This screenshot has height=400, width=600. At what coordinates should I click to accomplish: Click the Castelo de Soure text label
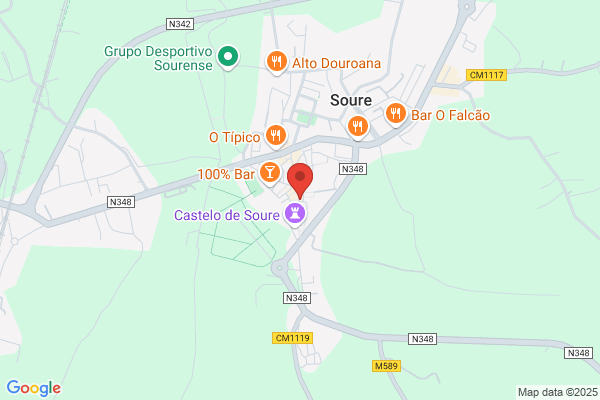(227, 215)
